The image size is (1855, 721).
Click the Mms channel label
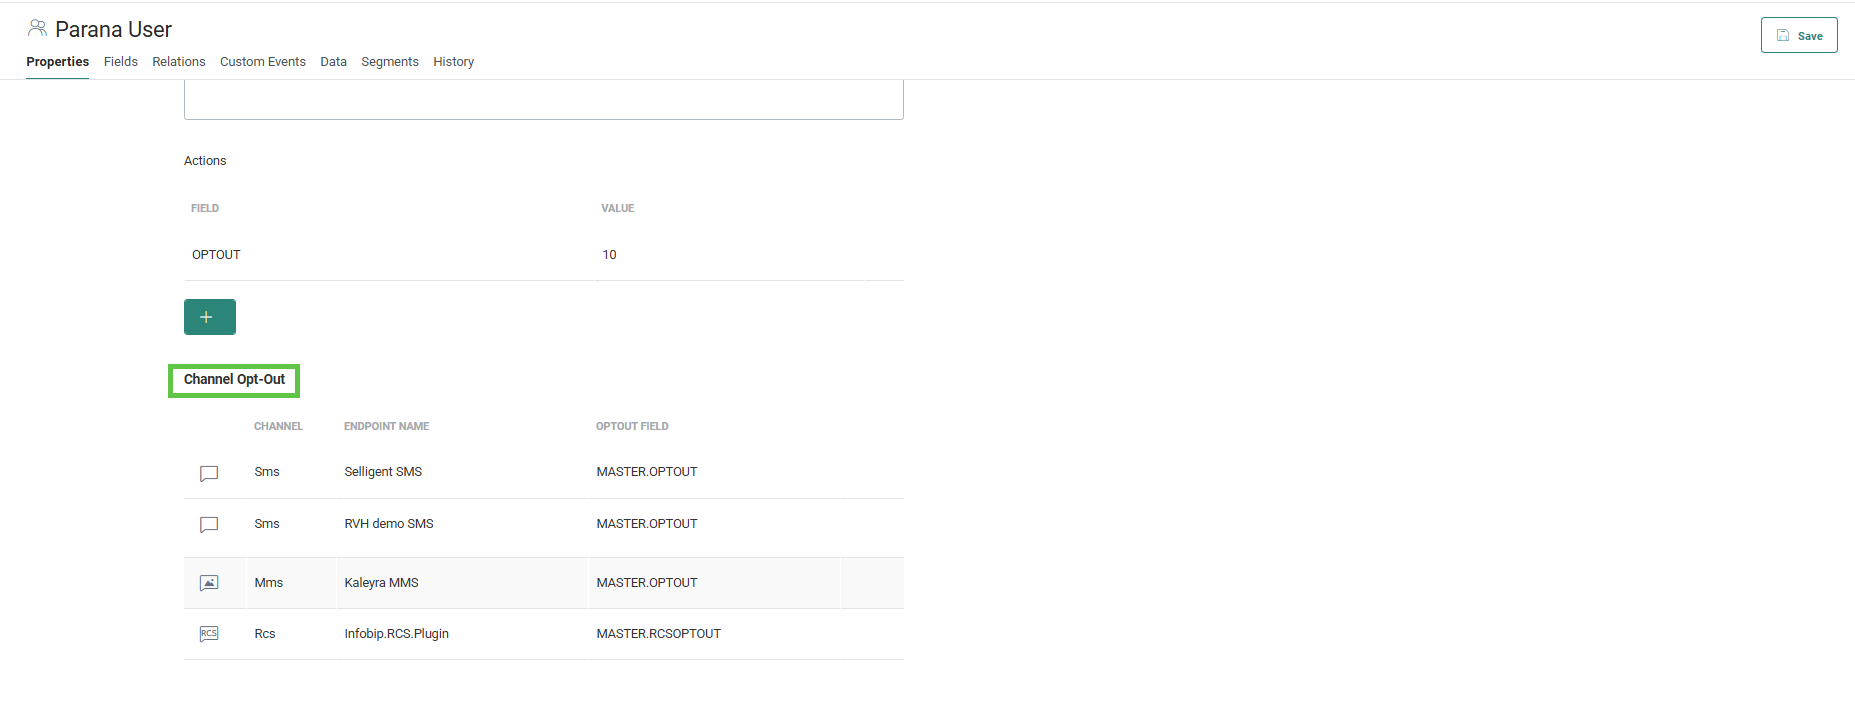click(269, 583)
